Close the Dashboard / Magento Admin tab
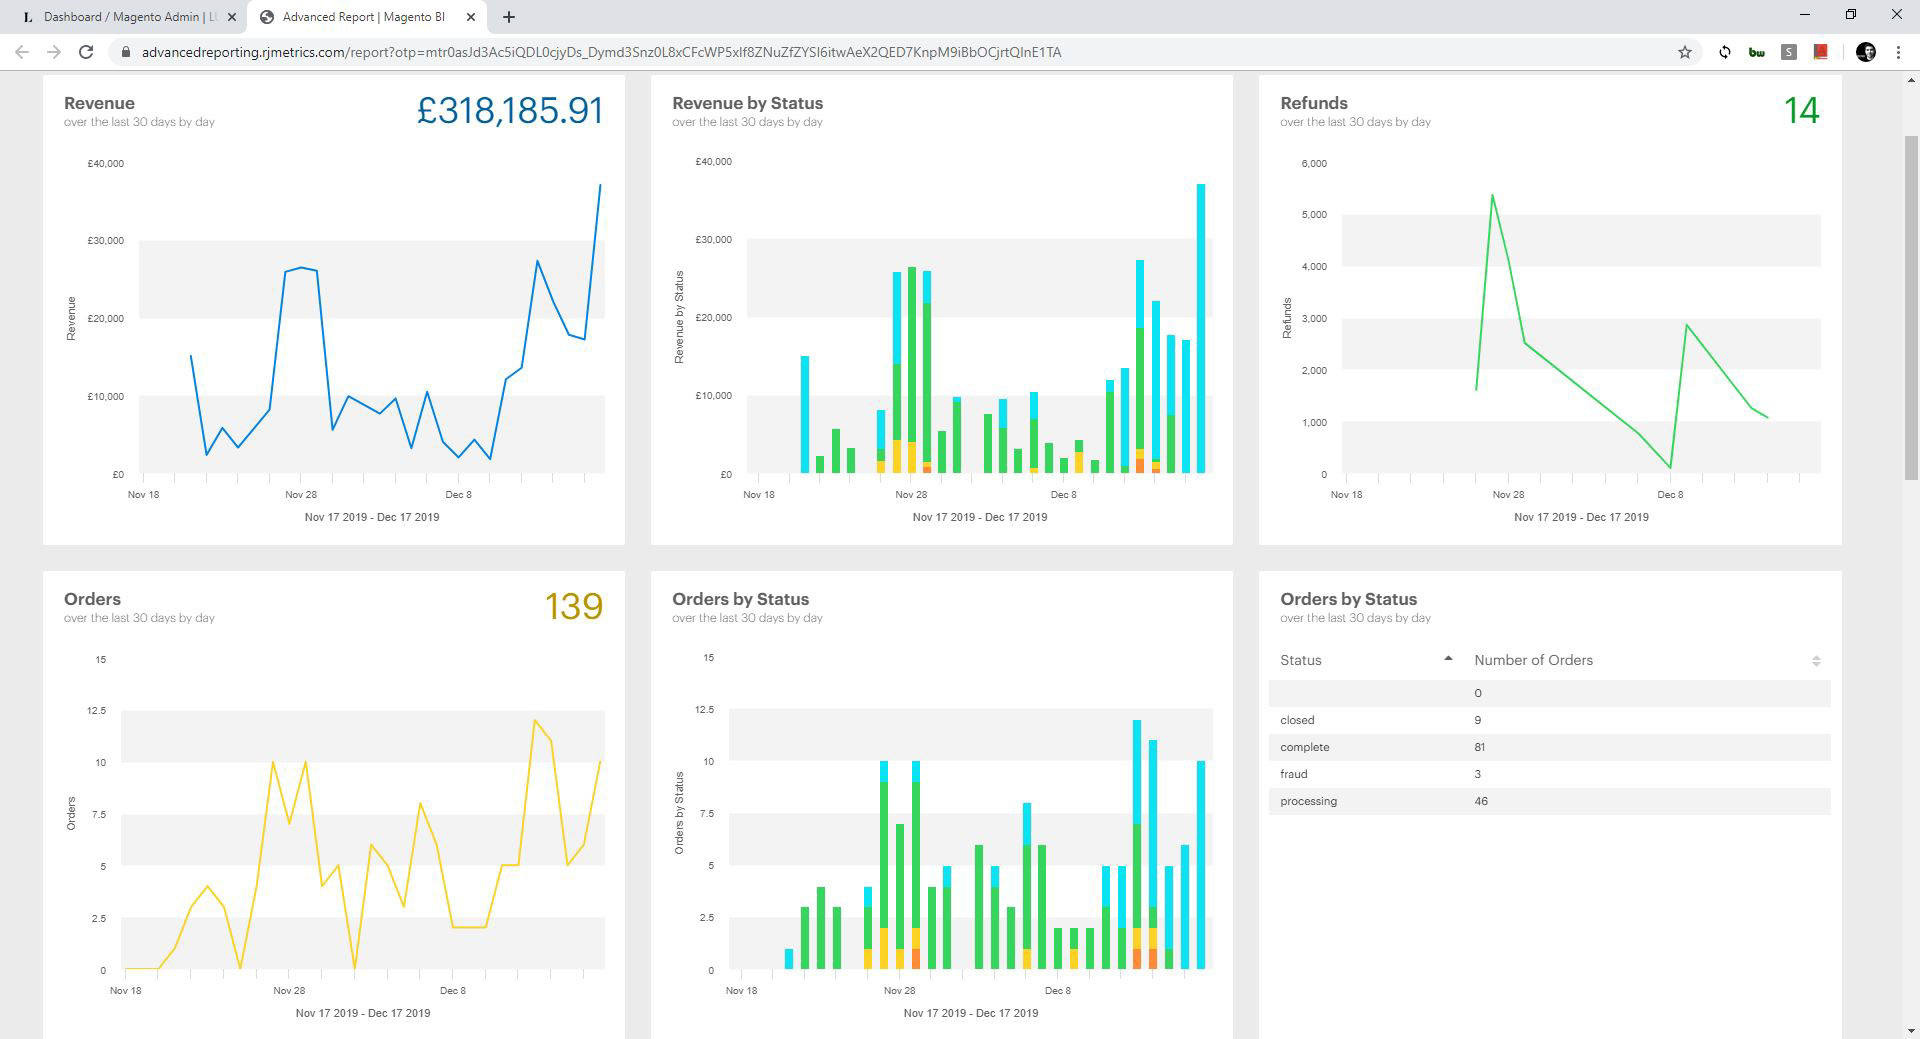This screenshot has width=1920, height=1039. (x=231, y=17)
